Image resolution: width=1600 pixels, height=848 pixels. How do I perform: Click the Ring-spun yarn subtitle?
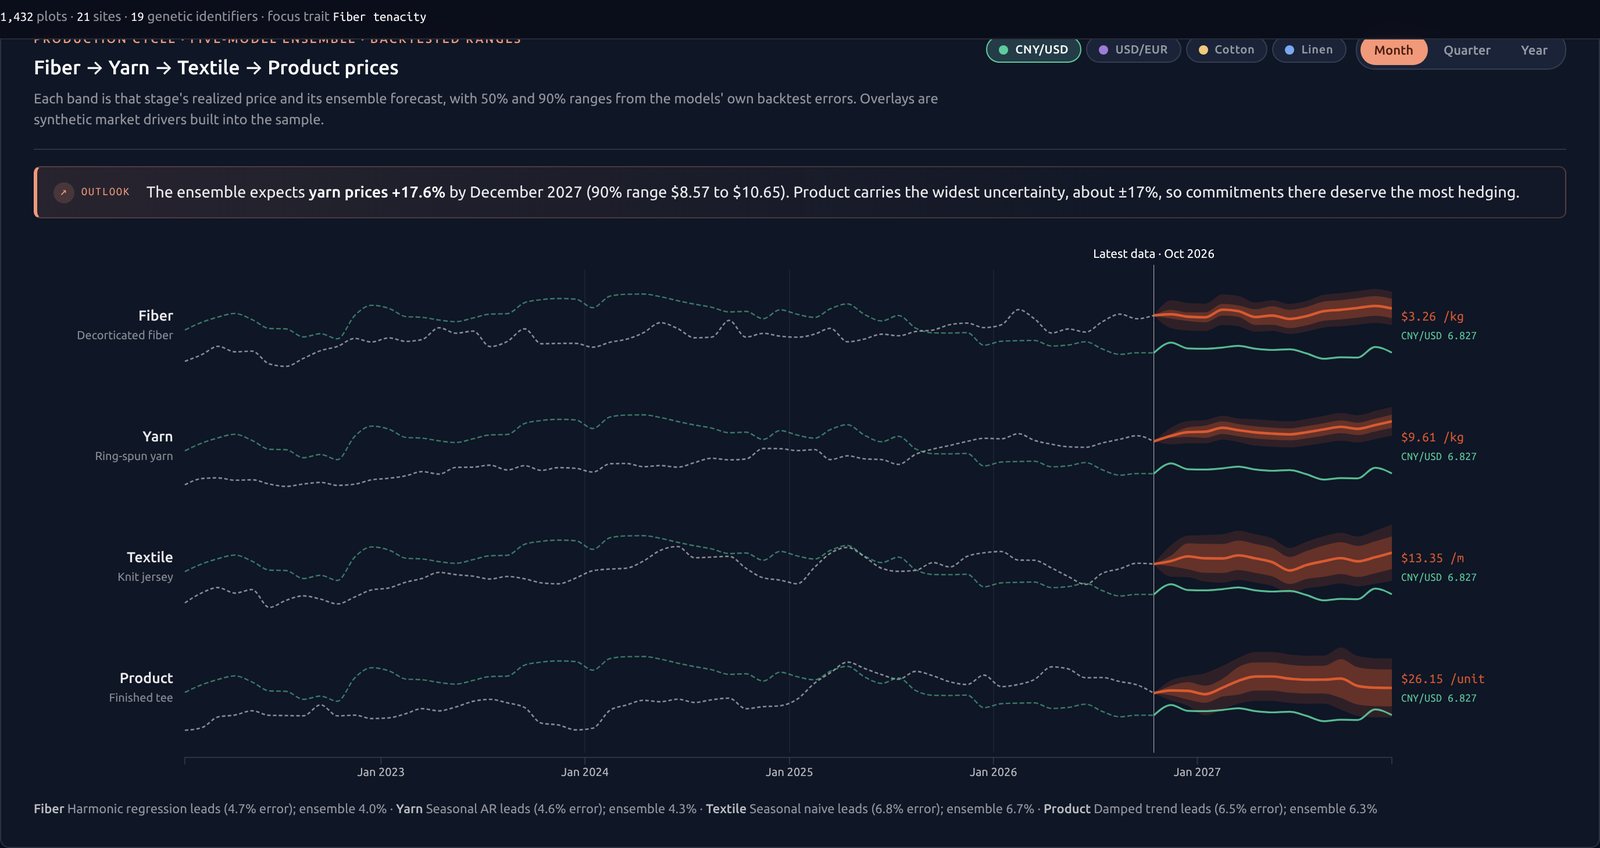pyautogui.click(x=134, y=457)
